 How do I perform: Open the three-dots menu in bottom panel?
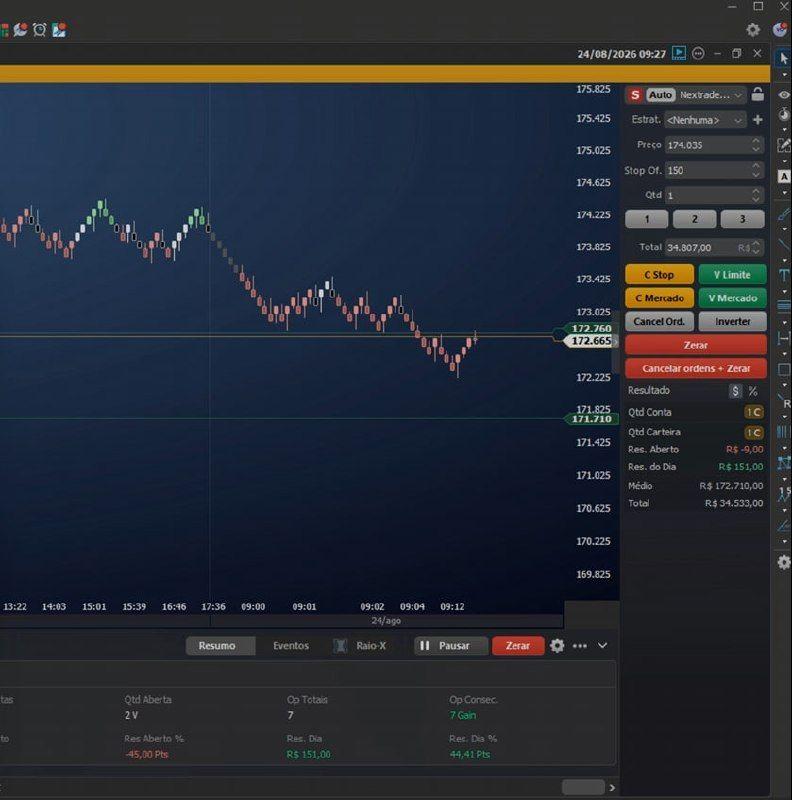tap(580, 646)
